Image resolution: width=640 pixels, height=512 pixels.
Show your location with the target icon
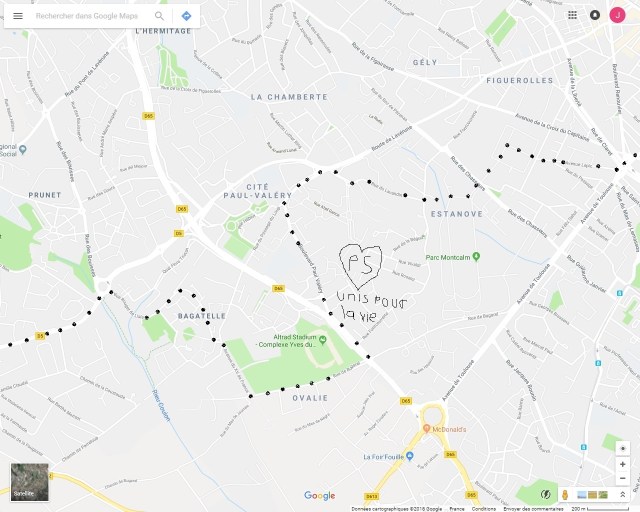point(623,448)
